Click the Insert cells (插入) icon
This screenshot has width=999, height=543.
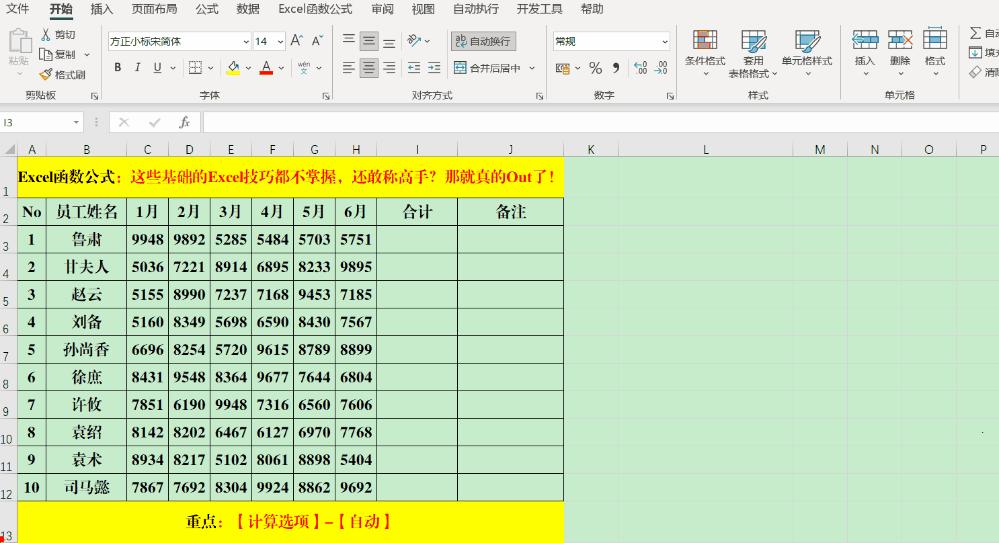click(865, 40)
